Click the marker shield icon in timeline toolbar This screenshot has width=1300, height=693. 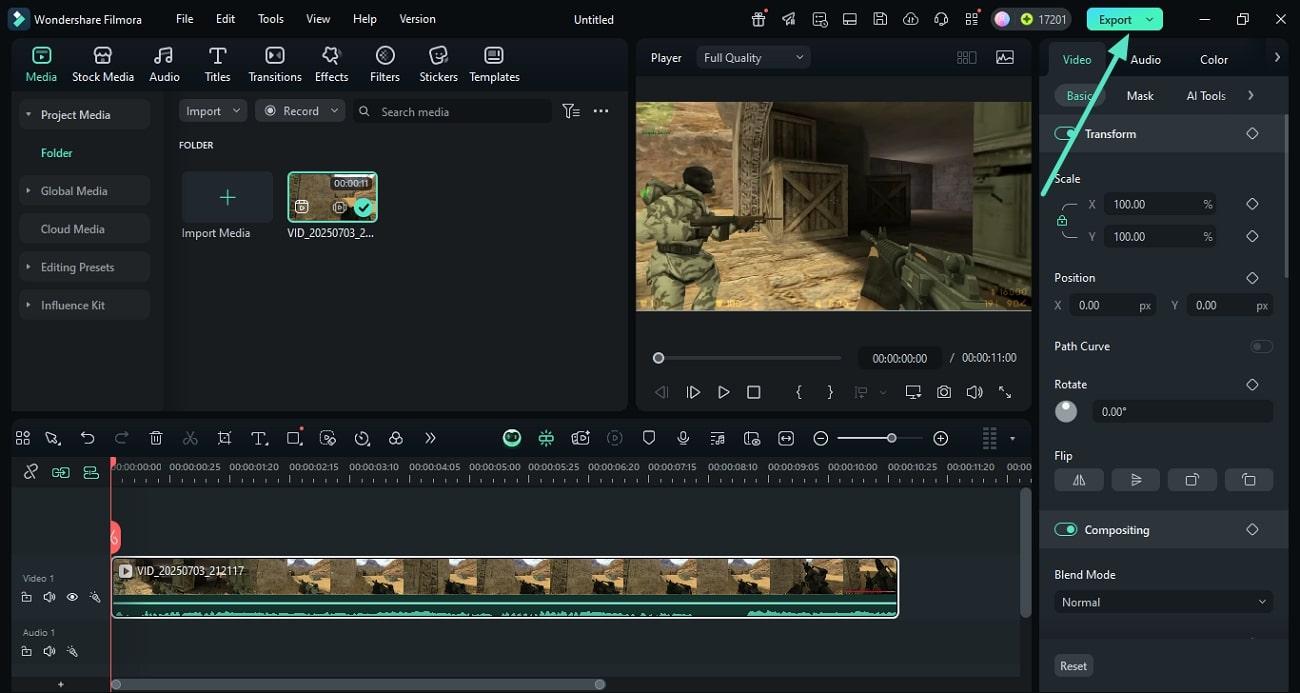(649, 438)
